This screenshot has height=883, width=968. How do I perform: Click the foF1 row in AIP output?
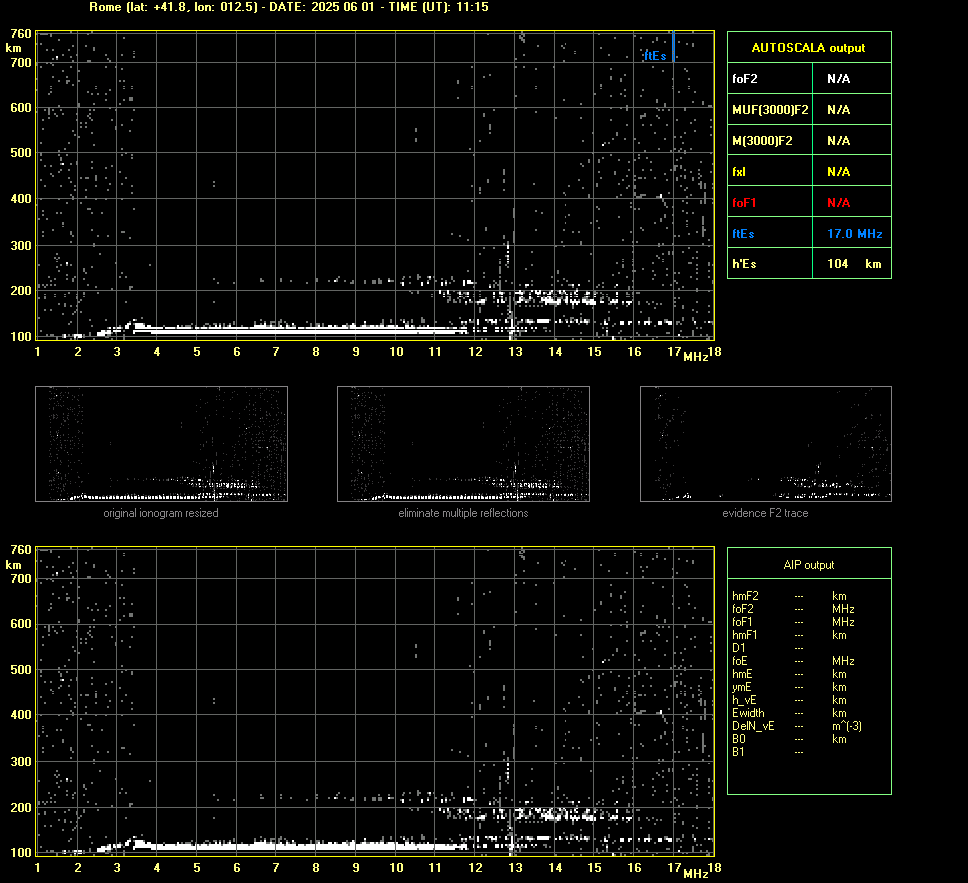(793, 622)
